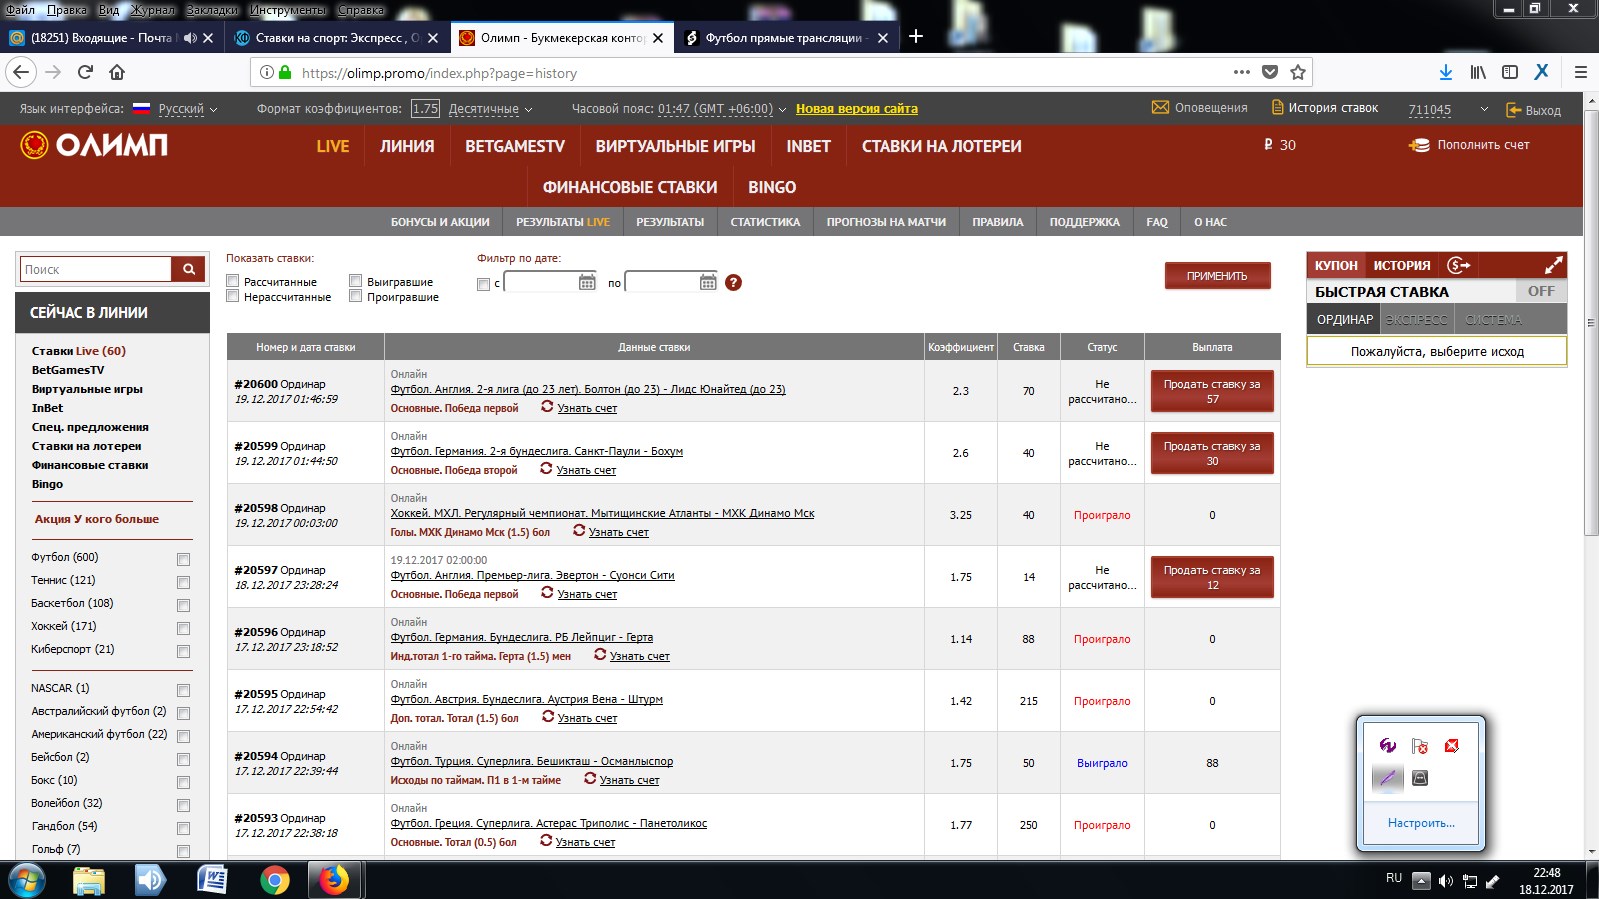
Task: Open odds format Десятичные dropdown
Action: [490, 109]
